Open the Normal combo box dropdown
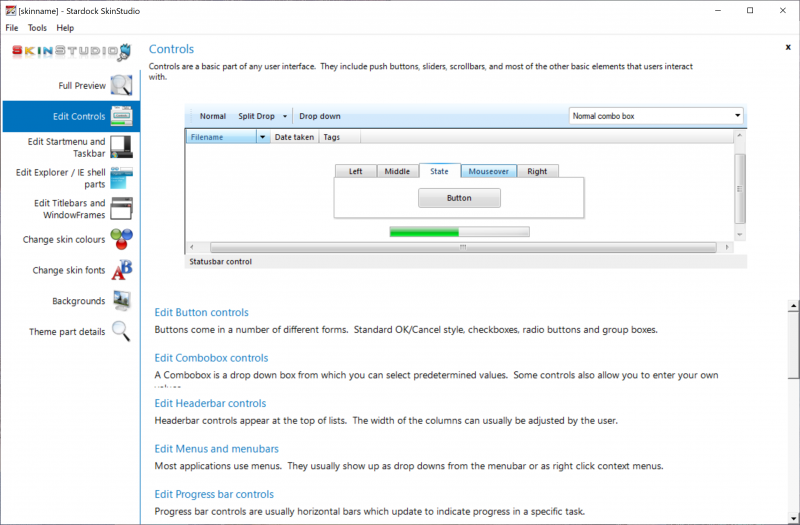800x525 pixels. tap(737, 116)
